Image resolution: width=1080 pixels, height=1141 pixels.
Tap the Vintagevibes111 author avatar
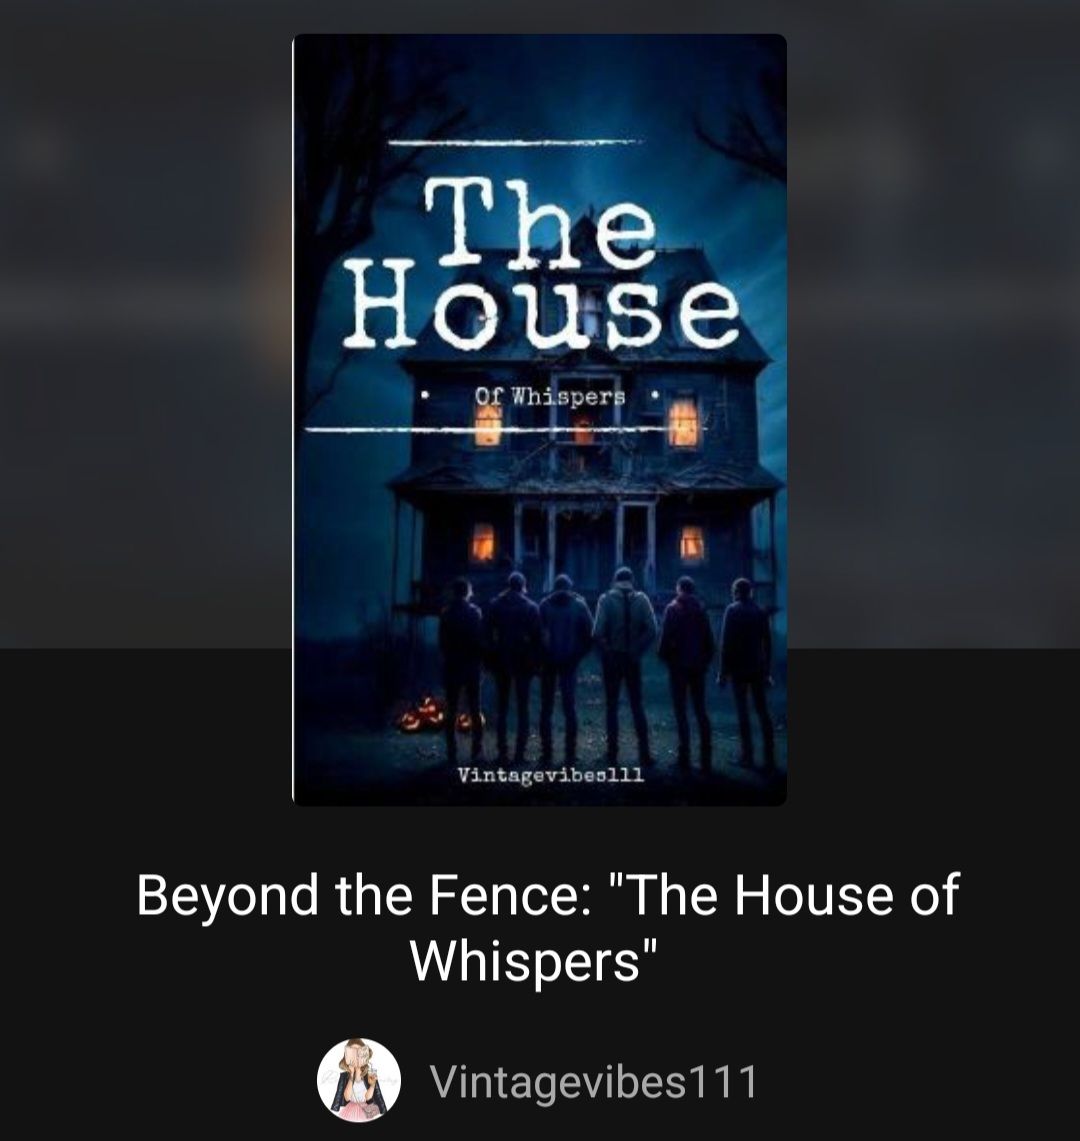click(x=359, y=1081)
